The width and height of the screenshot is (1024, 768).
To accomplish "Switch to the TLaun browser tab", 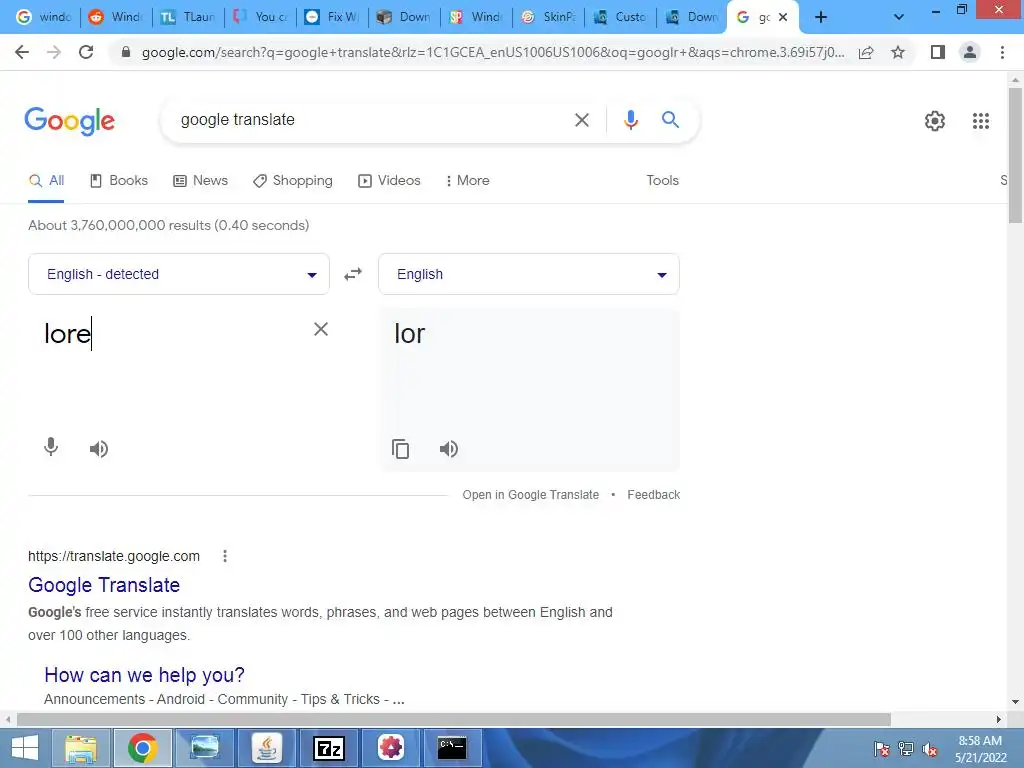I will tap(187, 18).
